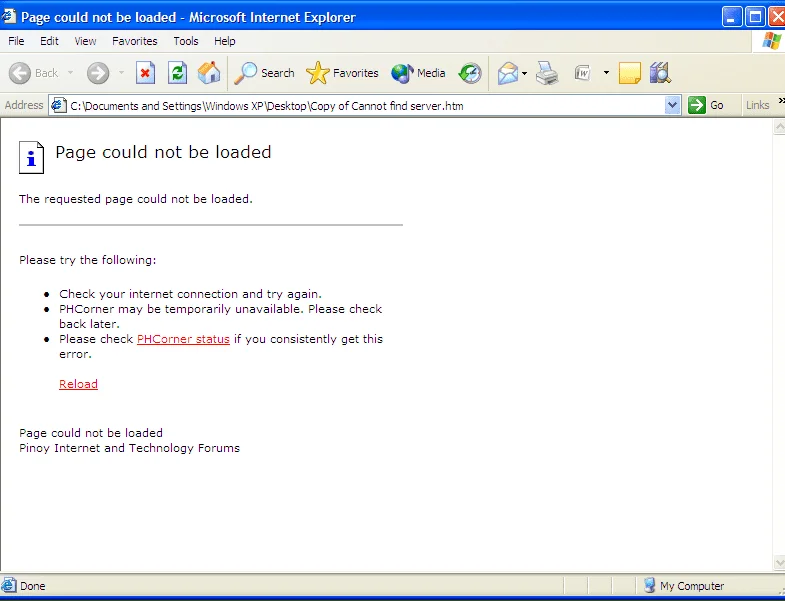Open the Favorites pane from the toolbar

pyautogui.click(x=342, y=73)
